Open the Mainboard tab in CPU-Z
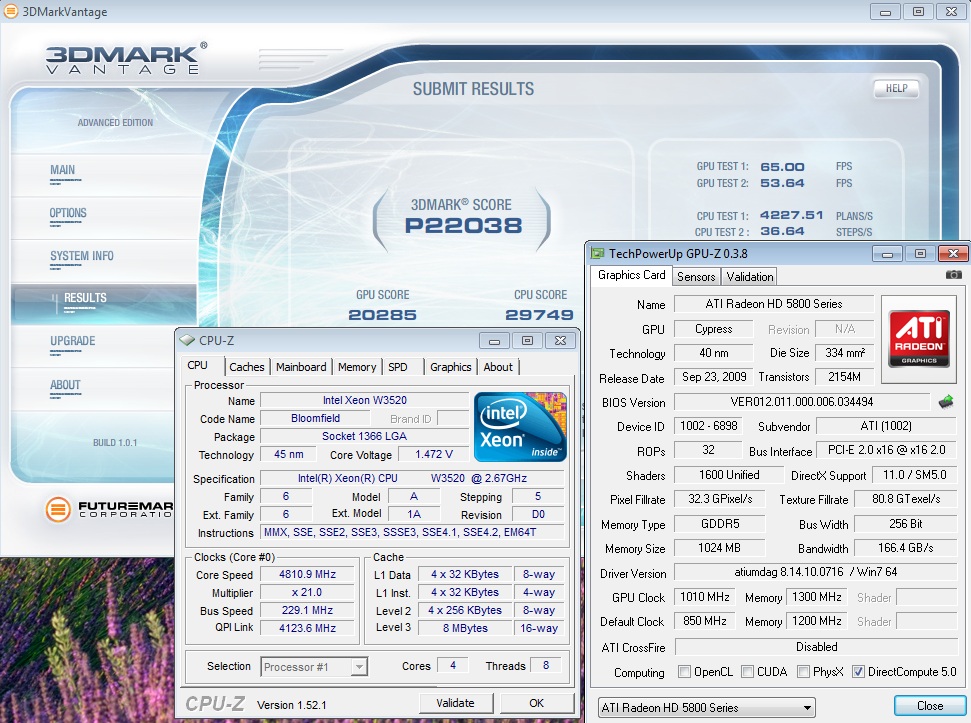The width and height of the screenshot is (971, 723). click(x=301, y=367)
